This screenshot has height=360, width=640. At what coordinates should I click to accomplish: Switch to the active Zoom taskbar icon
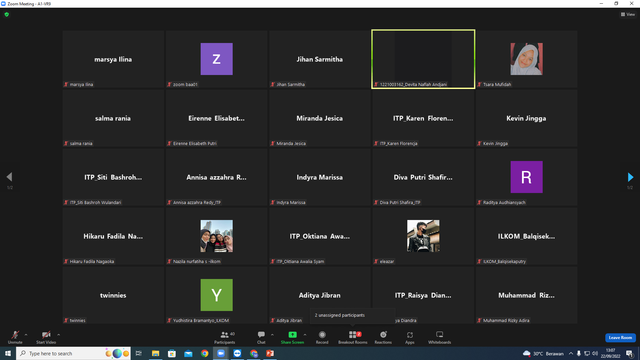tap(221, 353)
